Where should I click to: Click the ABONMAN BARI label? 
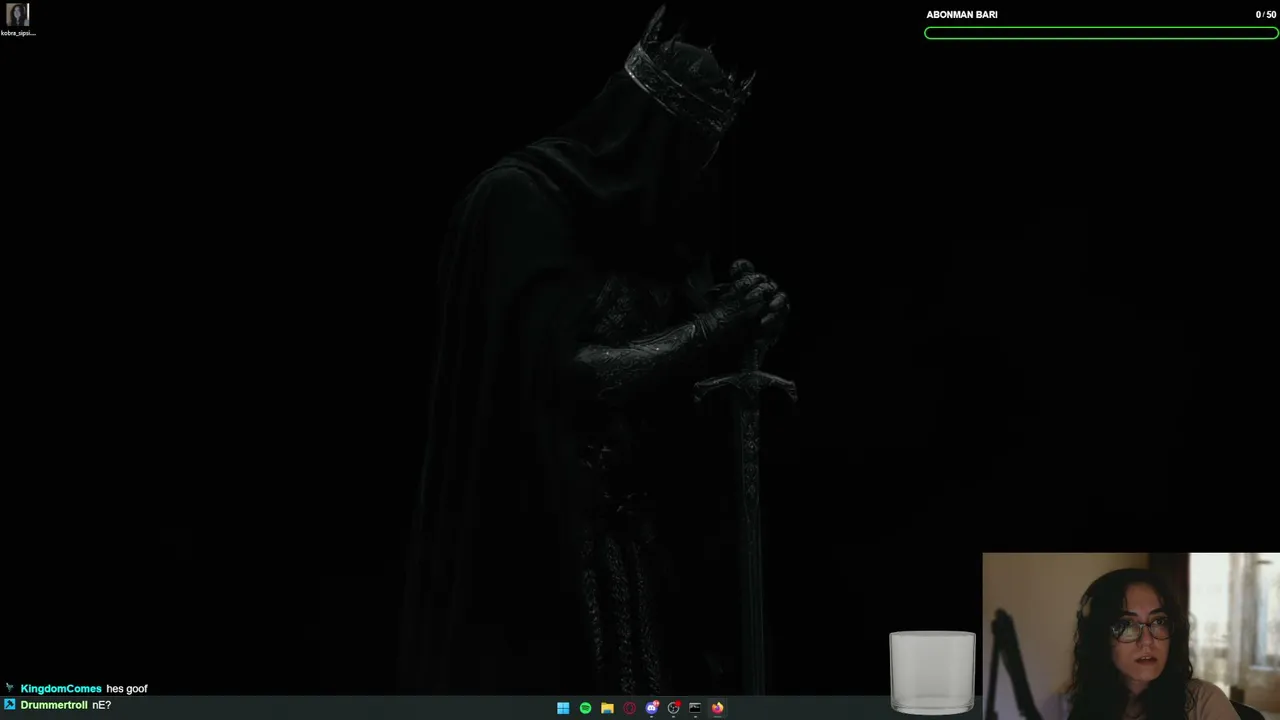coord(962,15)
